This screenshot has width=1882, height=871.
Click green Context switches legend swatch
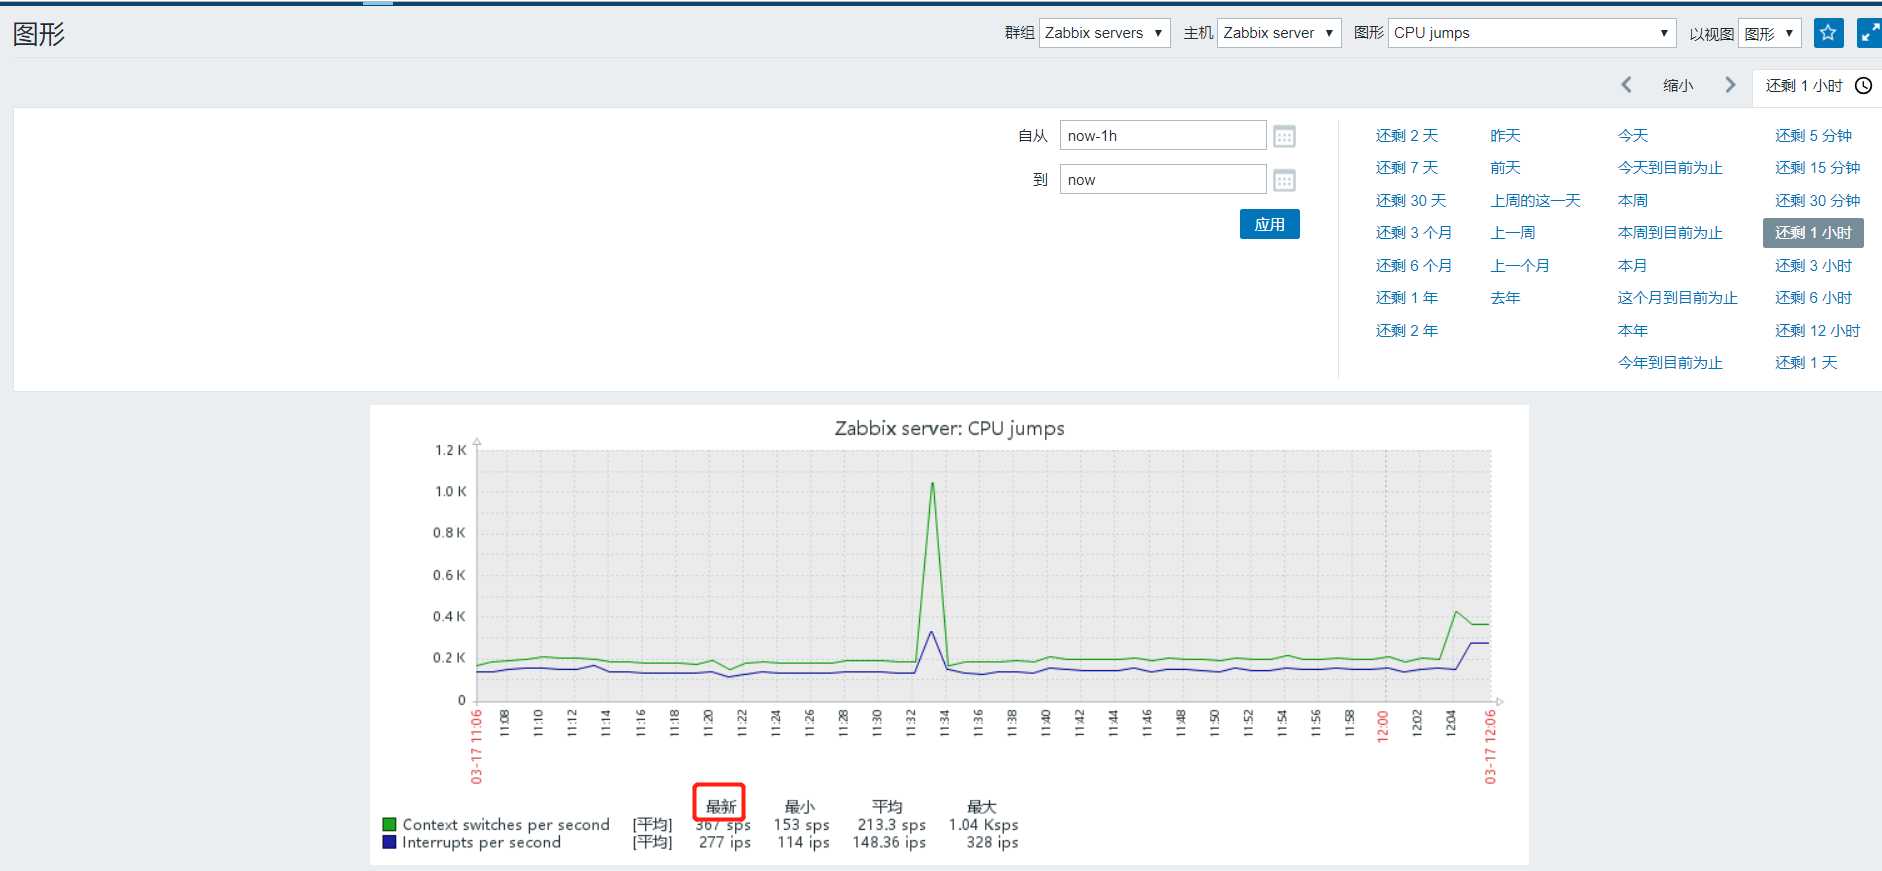point(389,825)
